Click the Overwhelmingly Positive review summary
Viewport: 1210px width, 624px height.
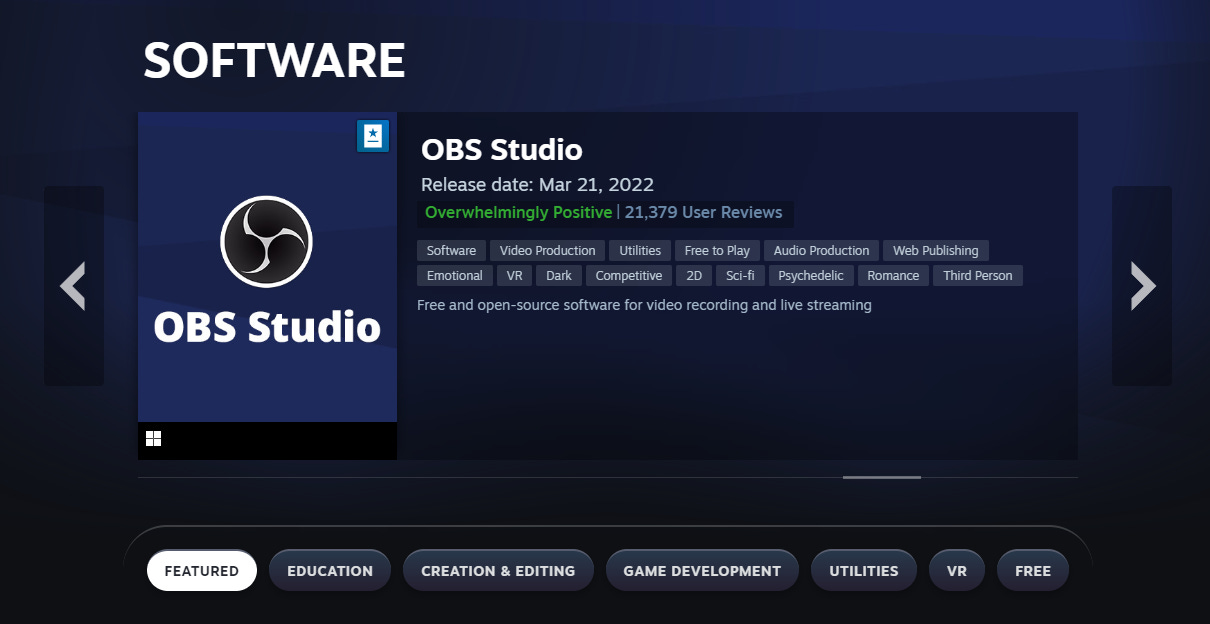tap(518, 212)
